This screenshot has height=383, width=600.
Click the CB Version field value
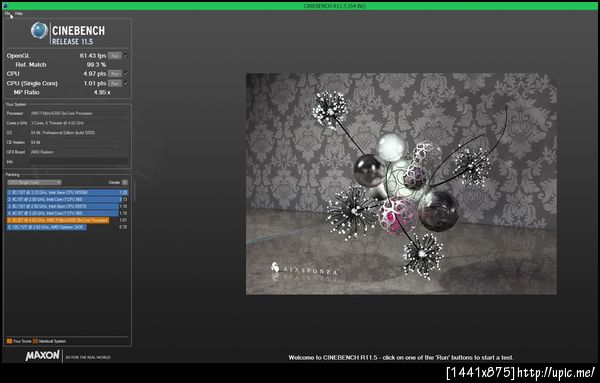(79, 142)
